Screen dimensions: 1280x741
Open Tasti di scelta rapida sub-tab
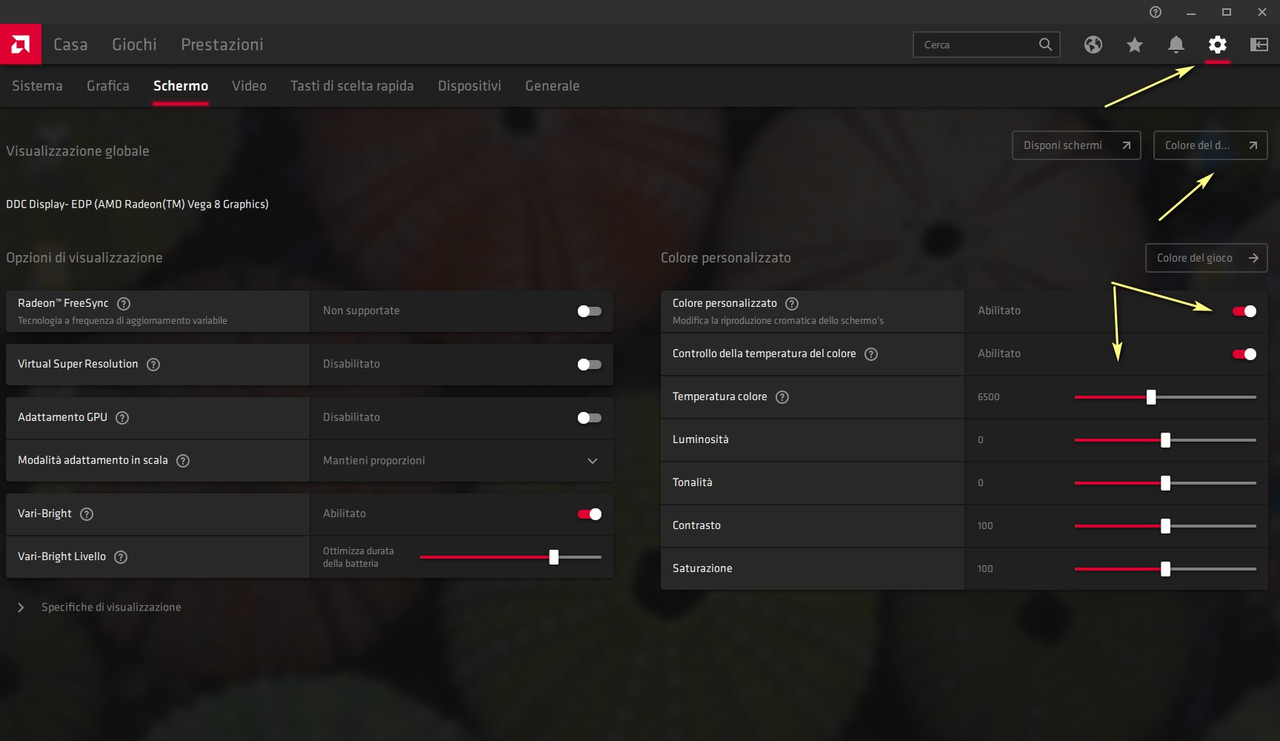pos(352,86)
